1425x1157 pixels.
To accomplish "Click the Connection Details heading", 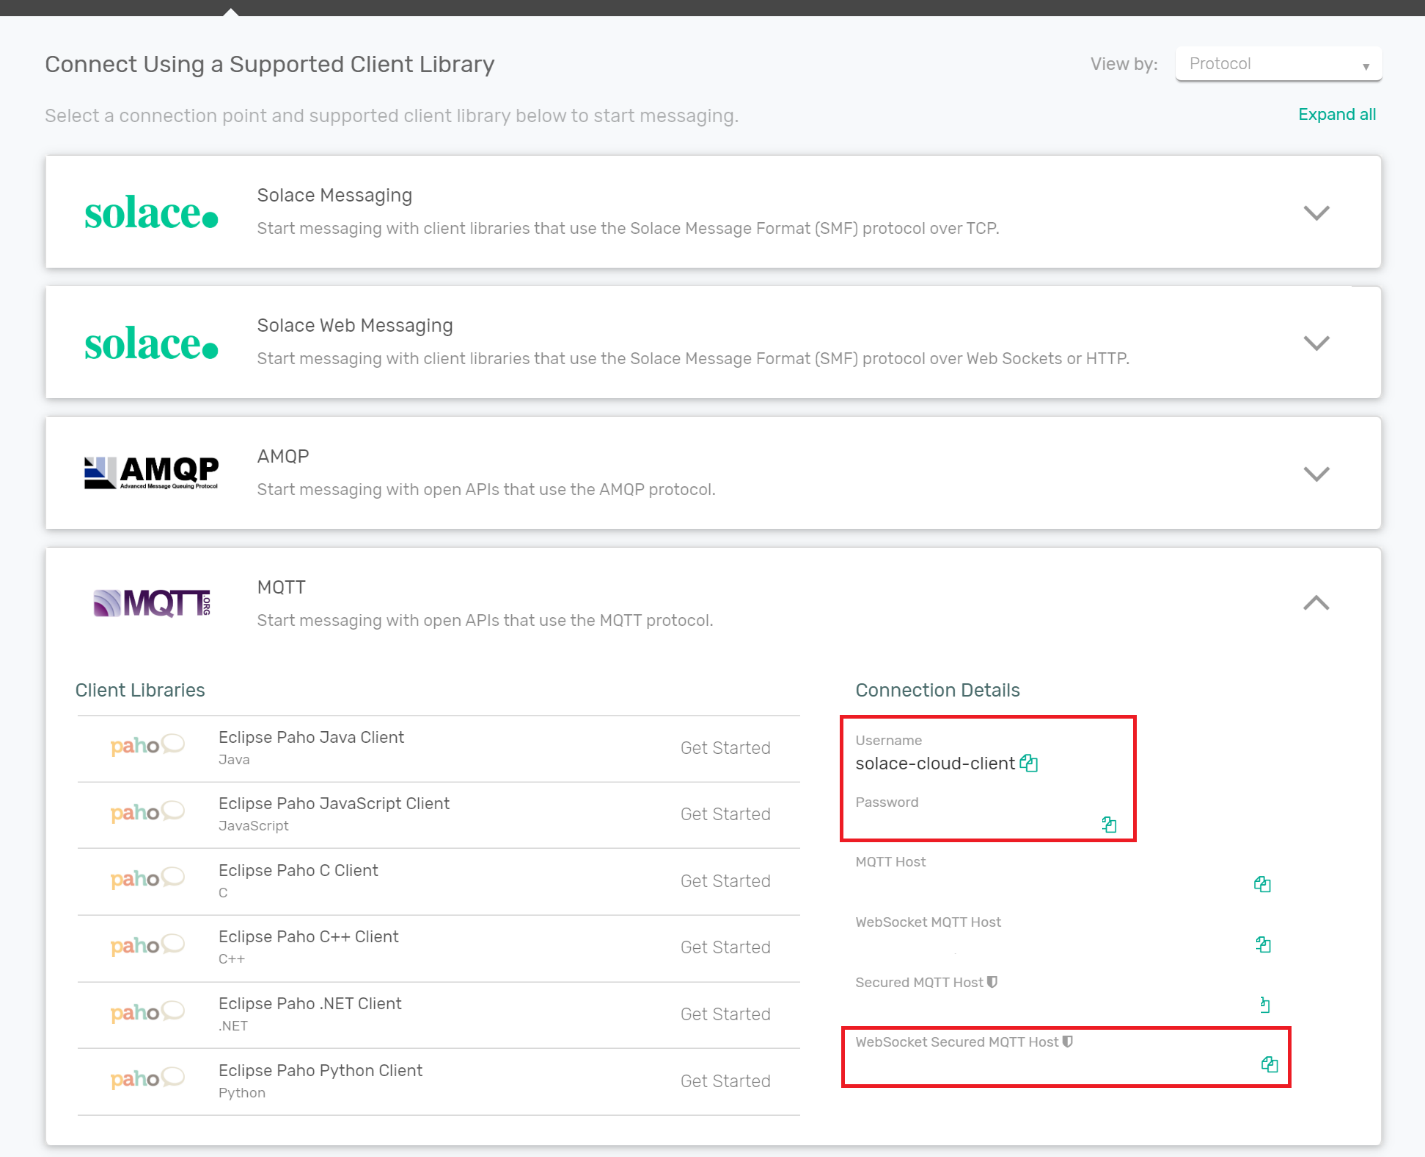I will pos(937,690).
